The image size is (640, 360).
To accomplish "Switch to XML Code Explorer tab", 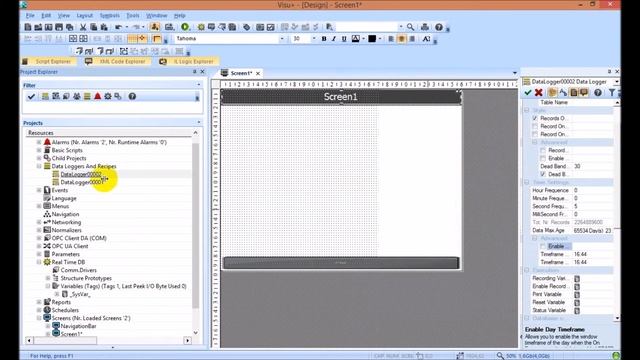I will 118,61.
